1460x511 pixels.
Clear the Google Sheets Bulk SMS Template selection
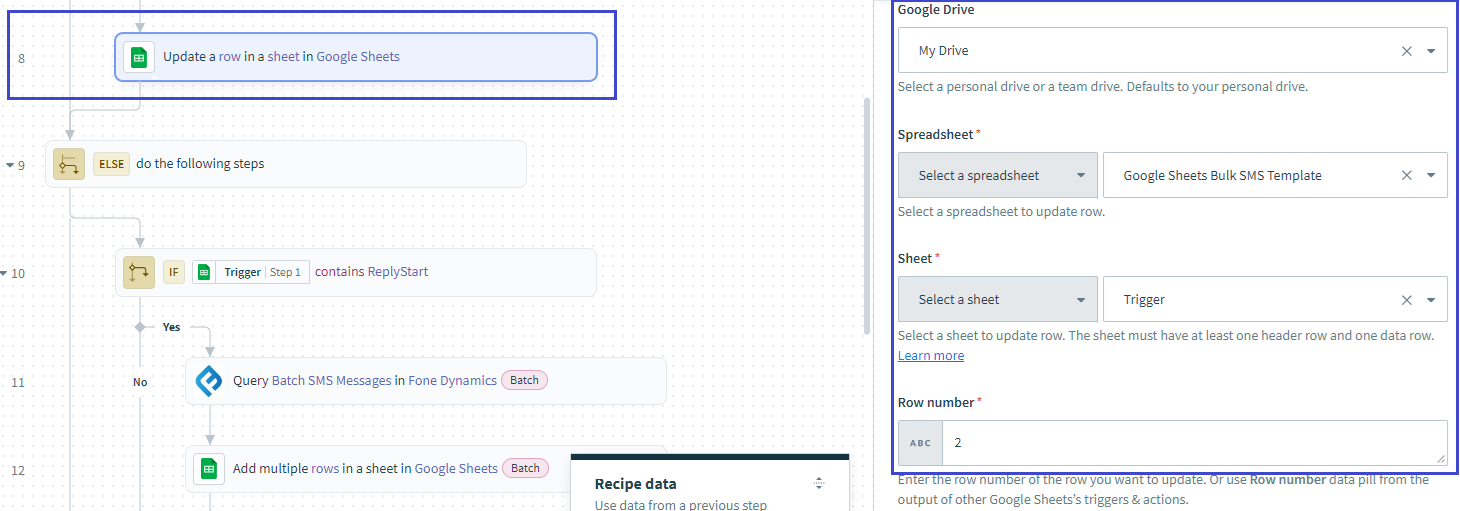[x=1406, y=175]
